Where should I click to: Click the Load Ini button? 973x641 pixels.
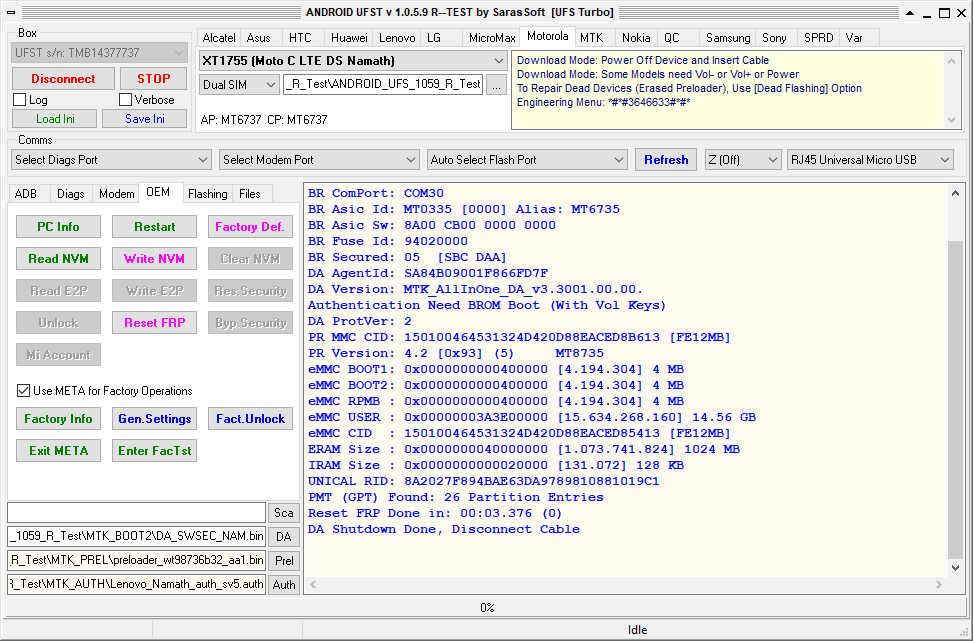coord(55,119)
